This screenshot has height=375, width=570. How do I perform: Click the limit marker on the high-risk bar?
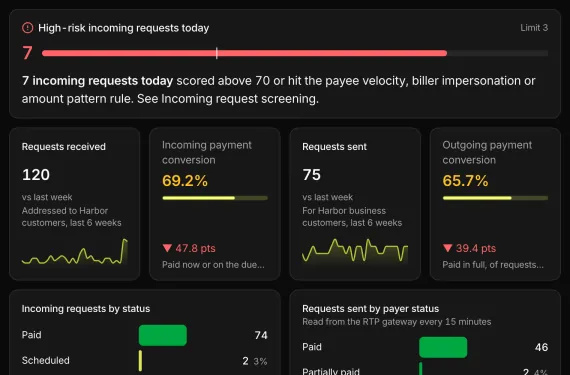217,53
